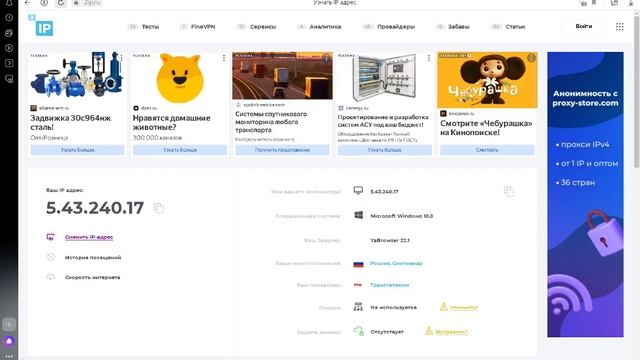Open options dots on the АСУ cabinet ad
Image resolution: width=640 pixels, height=360 pixels.
coord(429,58)
